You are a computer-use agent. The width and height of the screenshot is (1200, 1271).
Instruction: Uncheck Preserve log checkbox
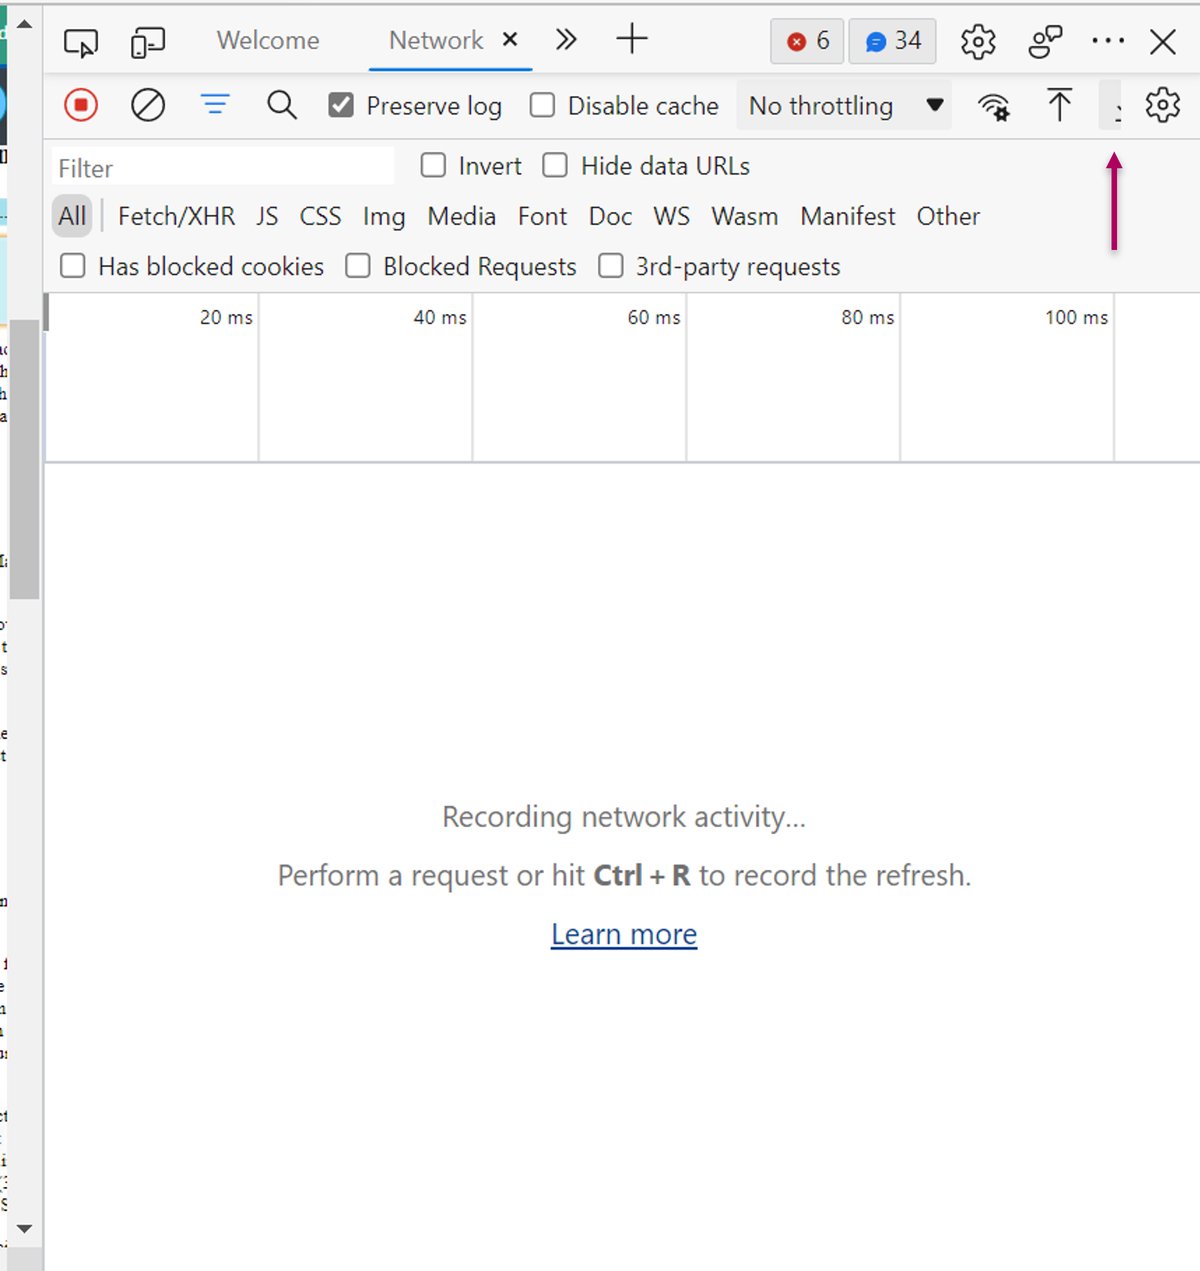[341, 105]
